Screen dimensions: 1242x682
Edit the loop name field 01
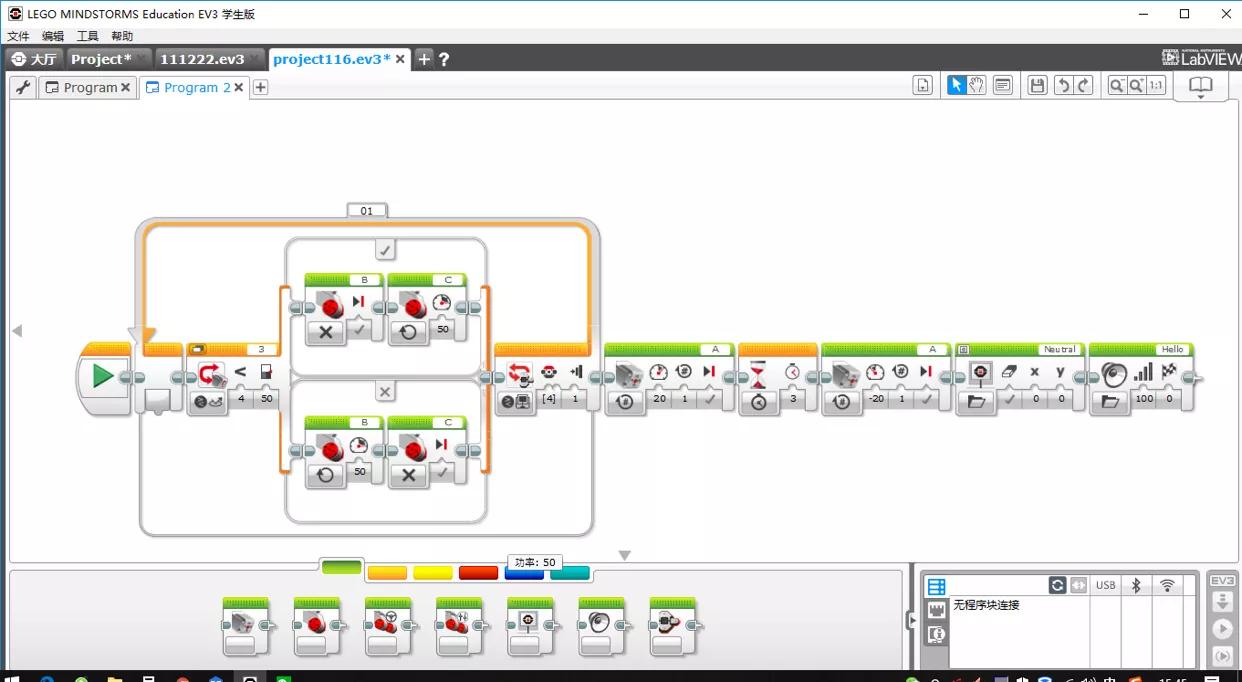click(367, 211)
